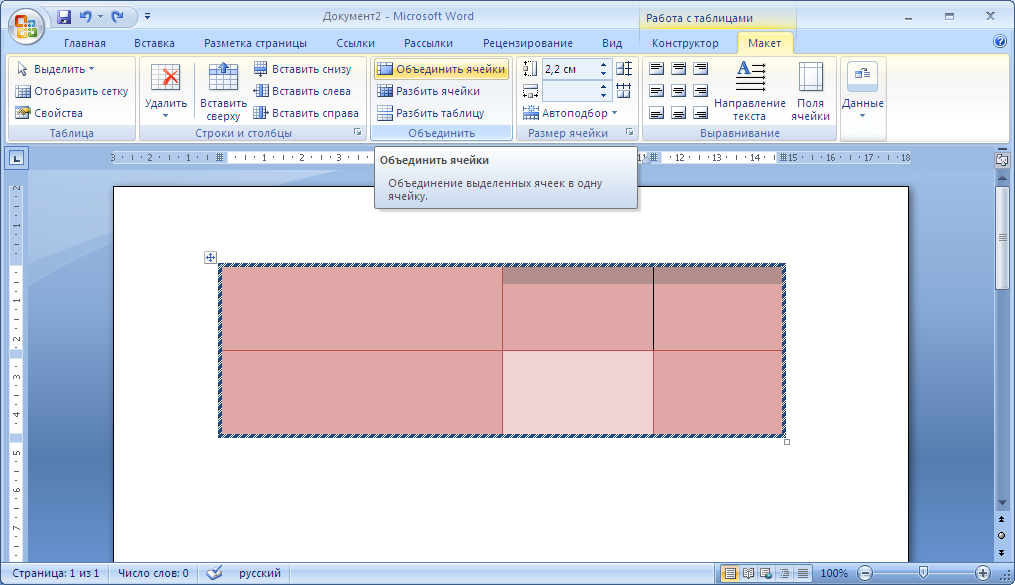Switch to Outline view
This screenshot has height=585, width=1015.
tap(785, 573)
